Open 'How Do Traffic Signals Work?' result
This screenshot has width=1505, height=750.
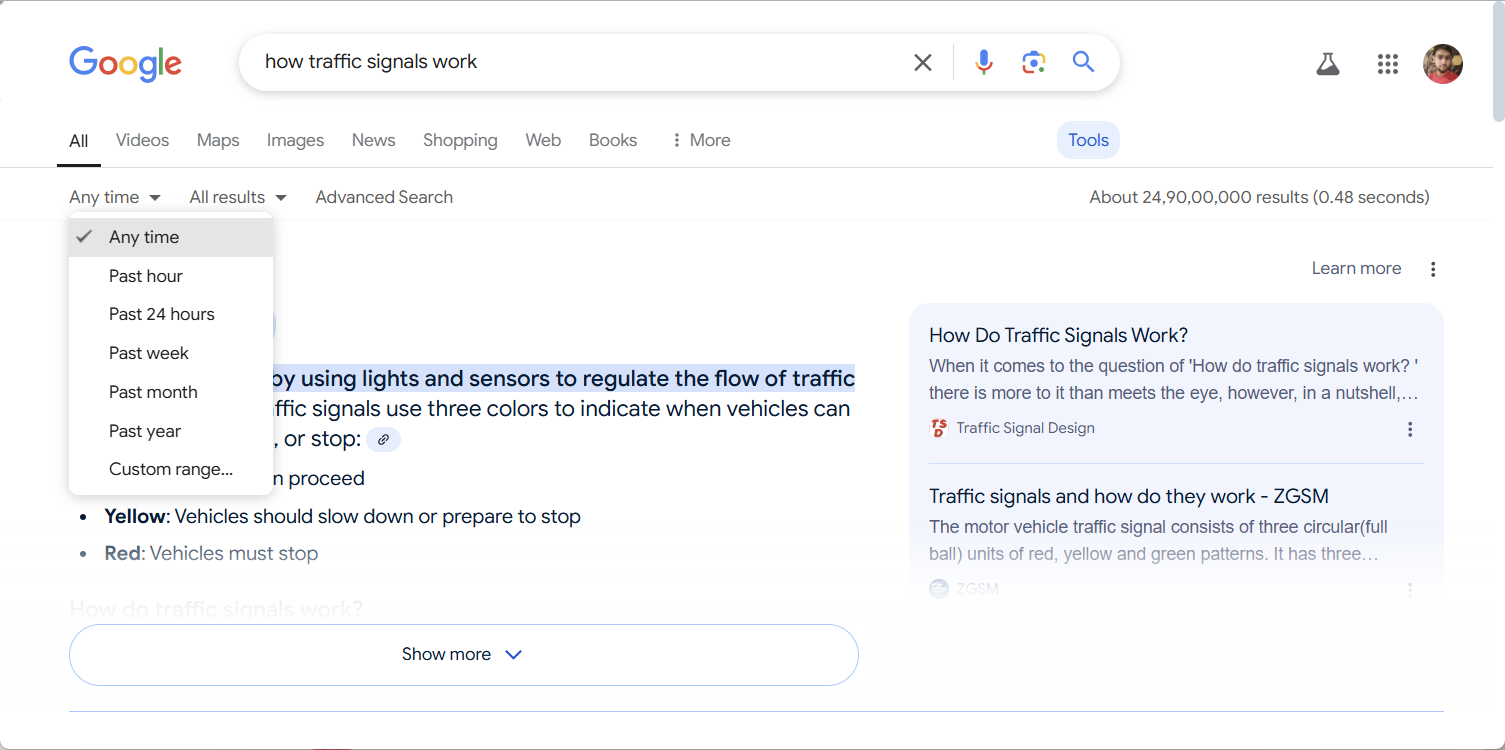pyautogui.click(x=1058, y=335)
